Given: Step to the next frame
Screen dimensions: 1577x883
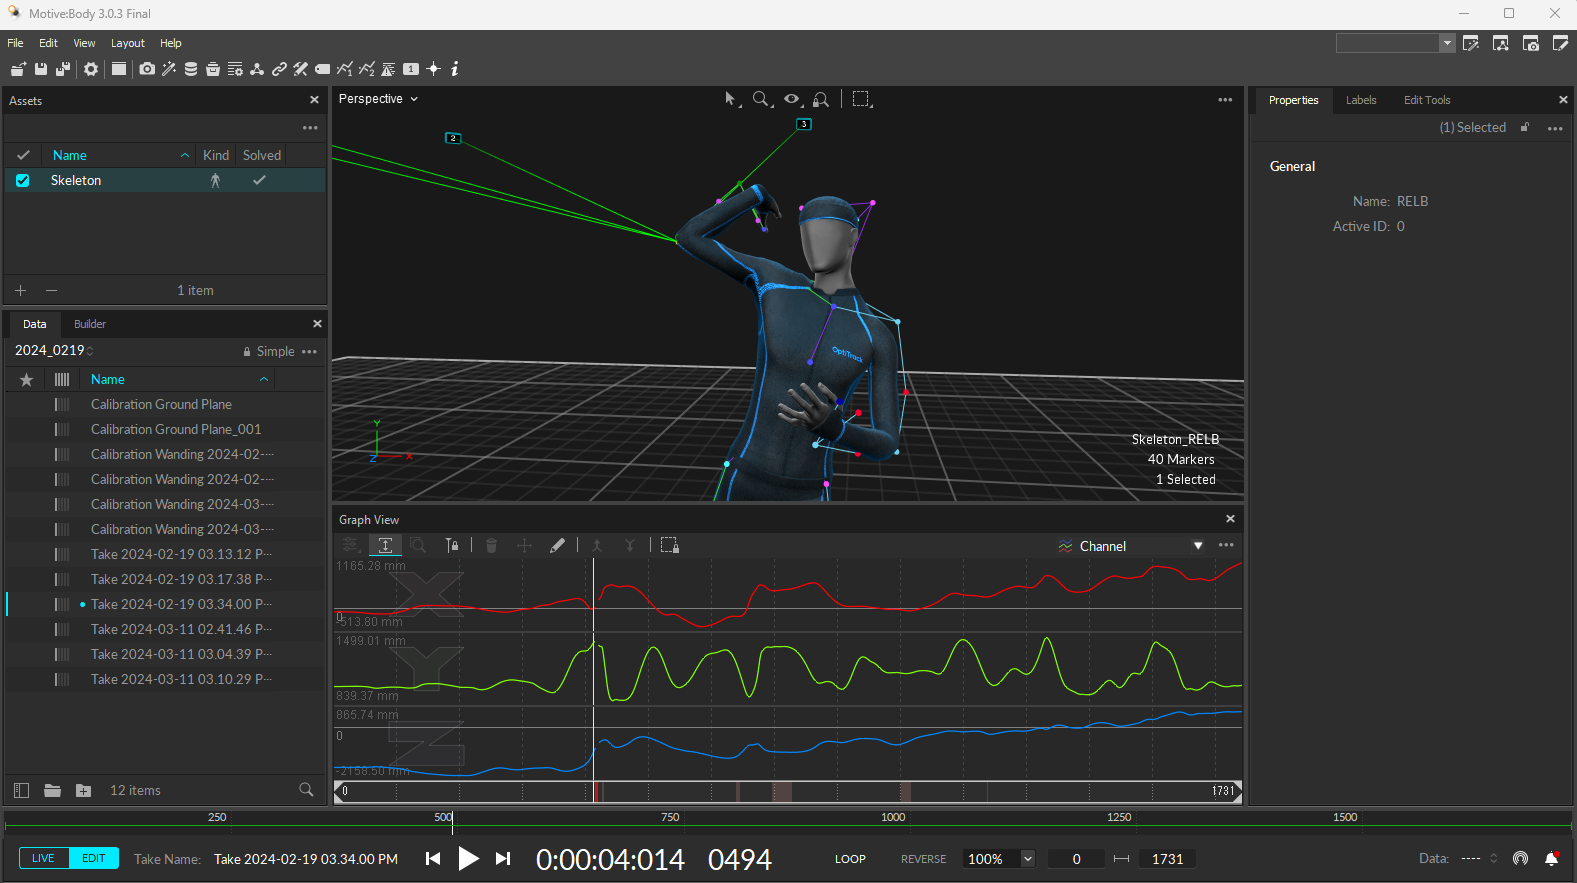Looking at the screenshot, I should (503, 858).
